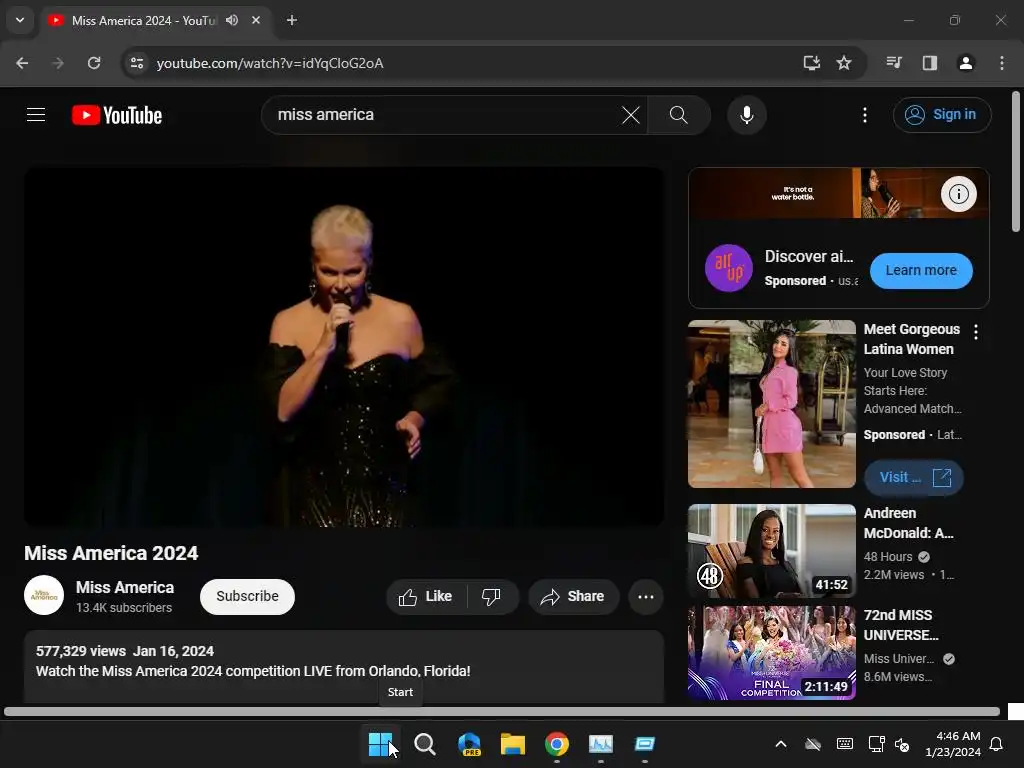Open the tab search dropdown arrow
The width and height of the screenshot is (1024, 768).
(x=20, y=20)
